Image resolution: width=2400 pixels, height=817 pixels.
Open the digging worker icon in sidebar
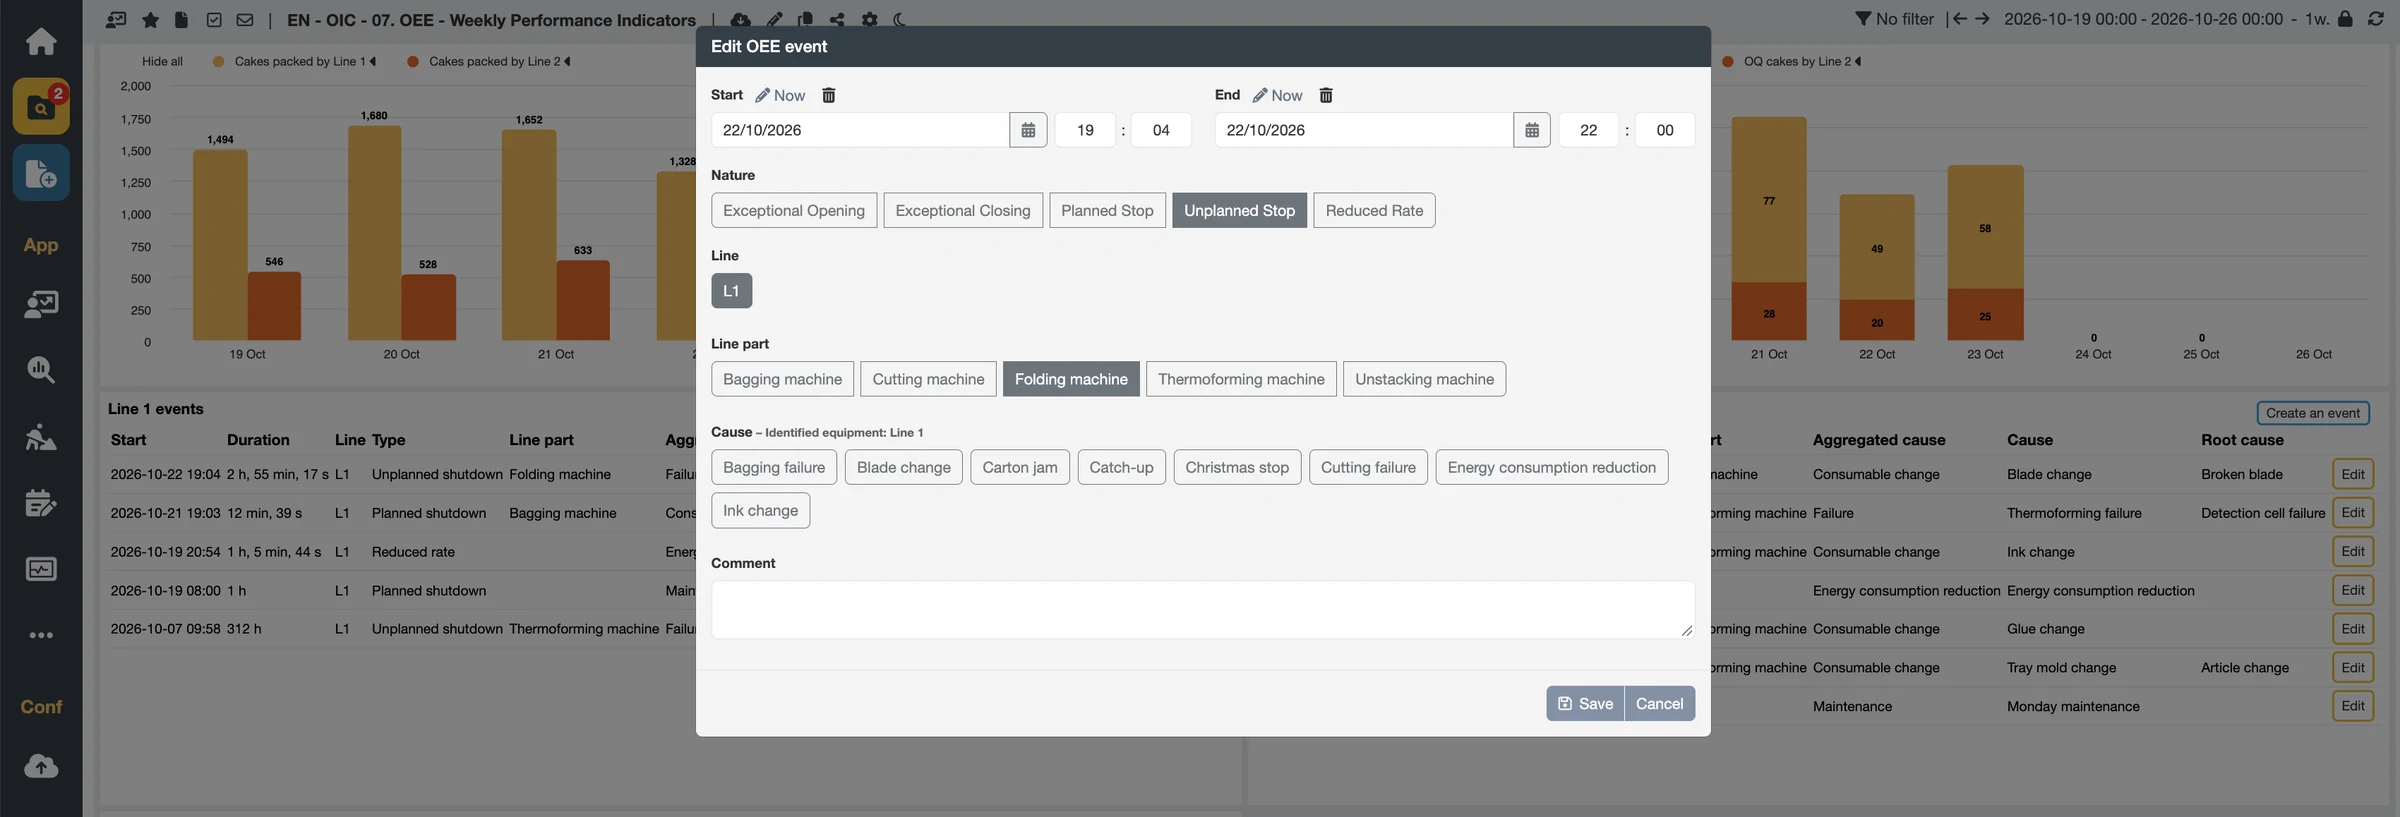tap(41, 437)
